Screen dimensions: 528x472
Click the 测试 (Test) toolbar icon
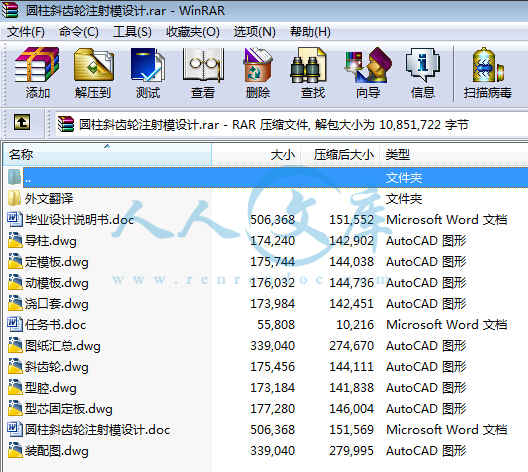148,65
